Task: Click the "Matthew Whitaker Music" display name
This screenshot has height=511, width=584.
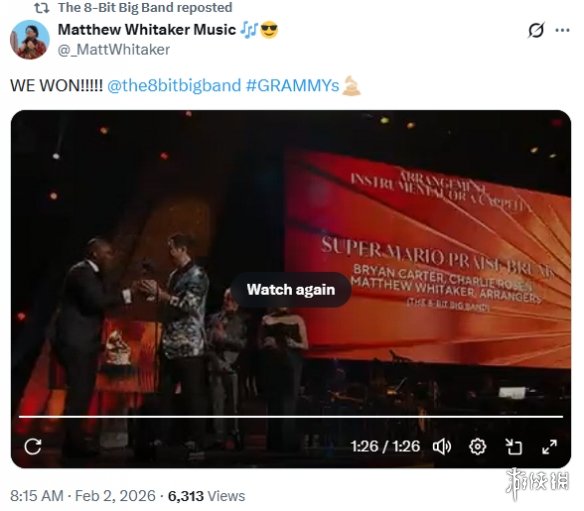Action: point(147,29)
